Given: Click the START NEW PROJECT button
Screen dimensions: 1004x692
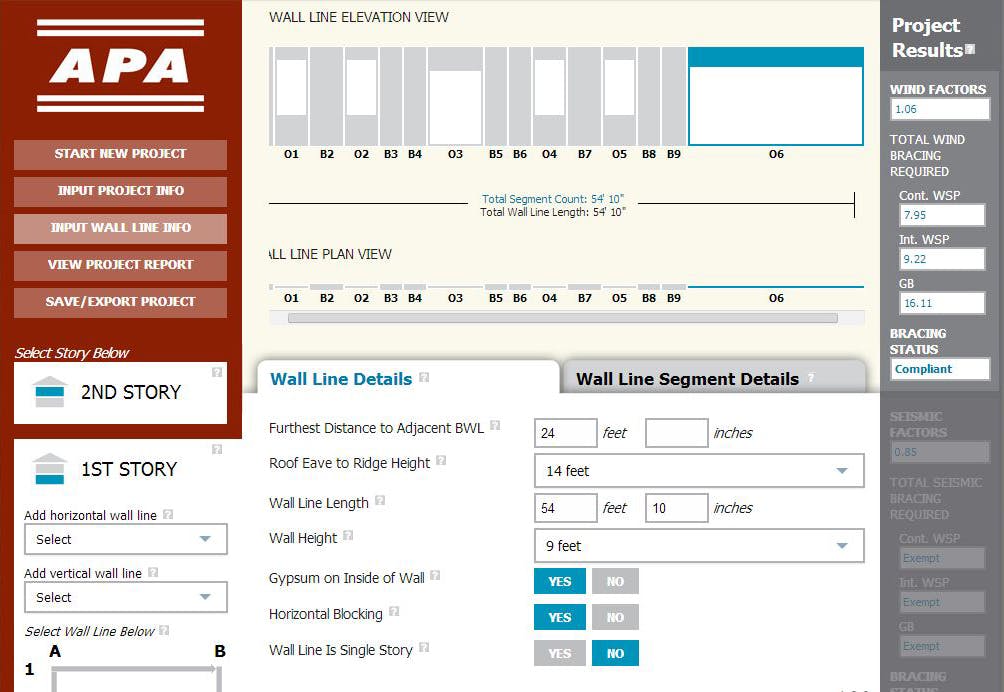Looking at the screenshot, I should click(x=120, y=155).
